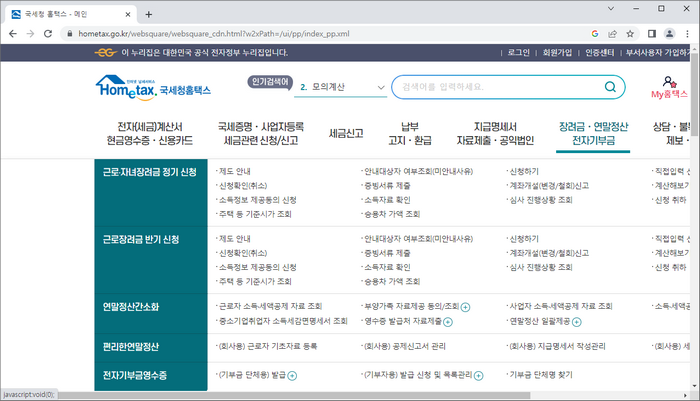Click the address bar URL
700x401 pixels.
pyautogui.click(x=214, y=34)
